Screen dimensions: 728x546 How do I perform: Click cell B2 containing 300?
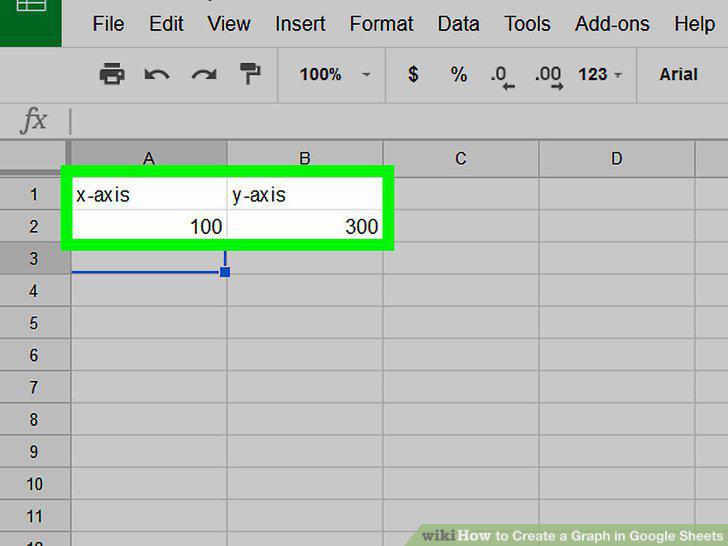[x=305, y=226]
